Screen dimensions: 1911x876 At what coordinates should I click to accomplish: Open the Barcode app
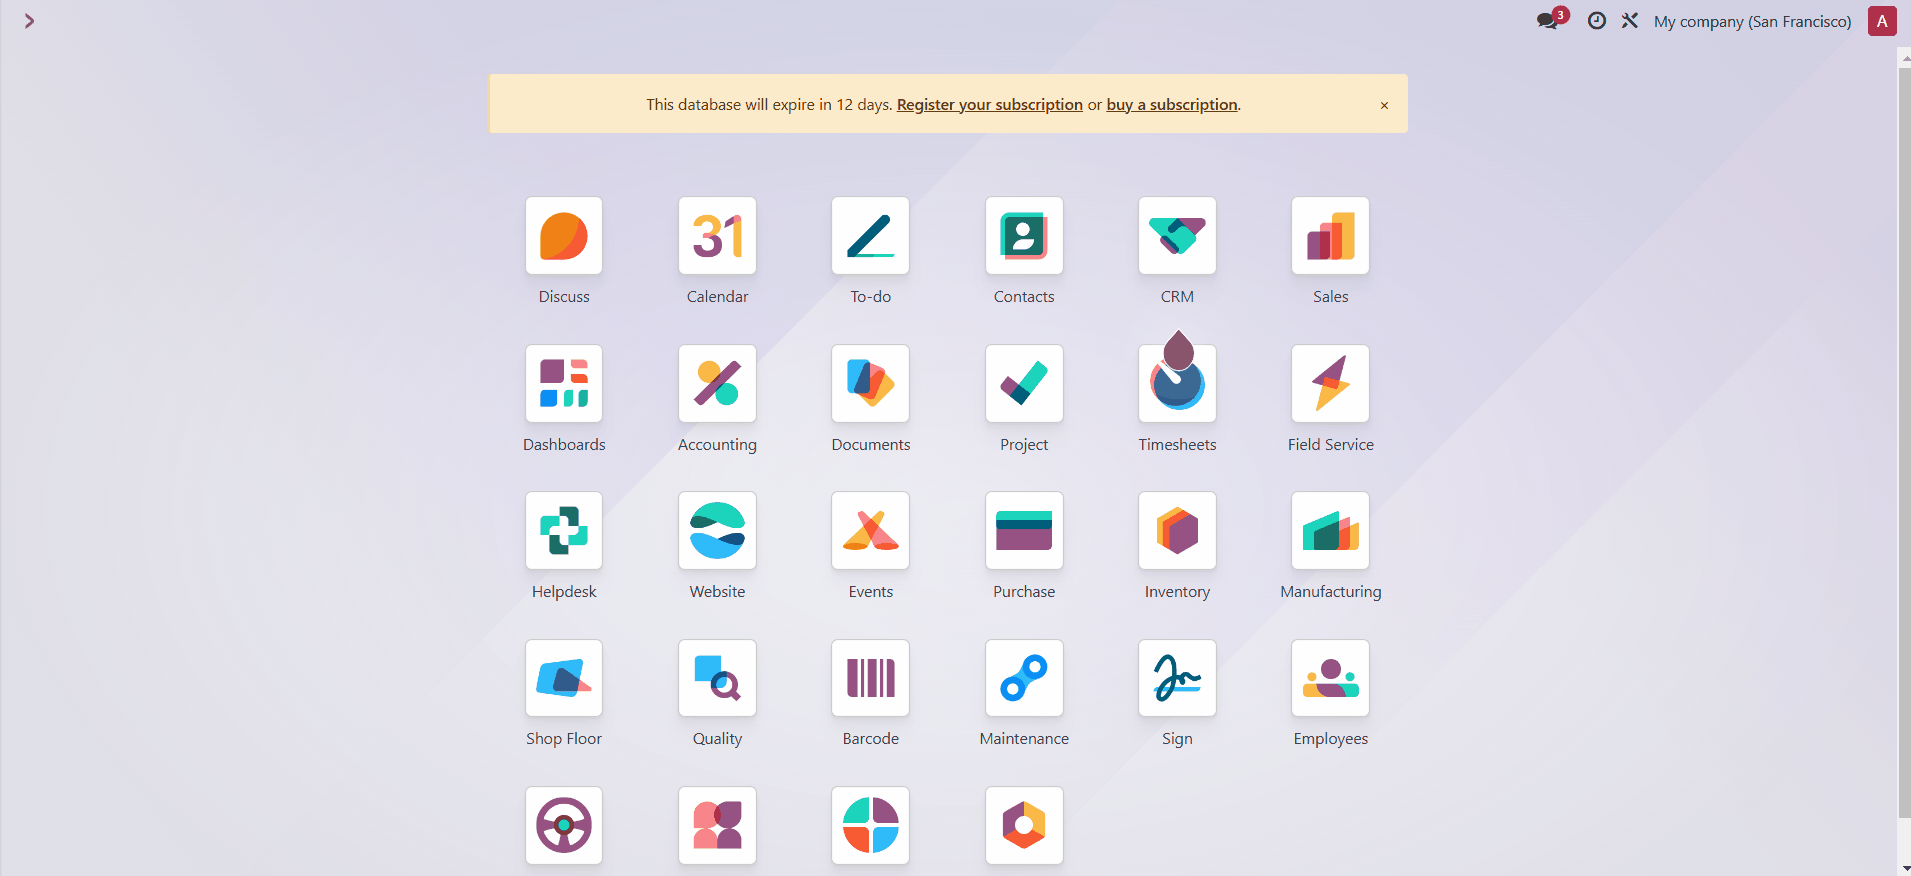coord(870,678)
